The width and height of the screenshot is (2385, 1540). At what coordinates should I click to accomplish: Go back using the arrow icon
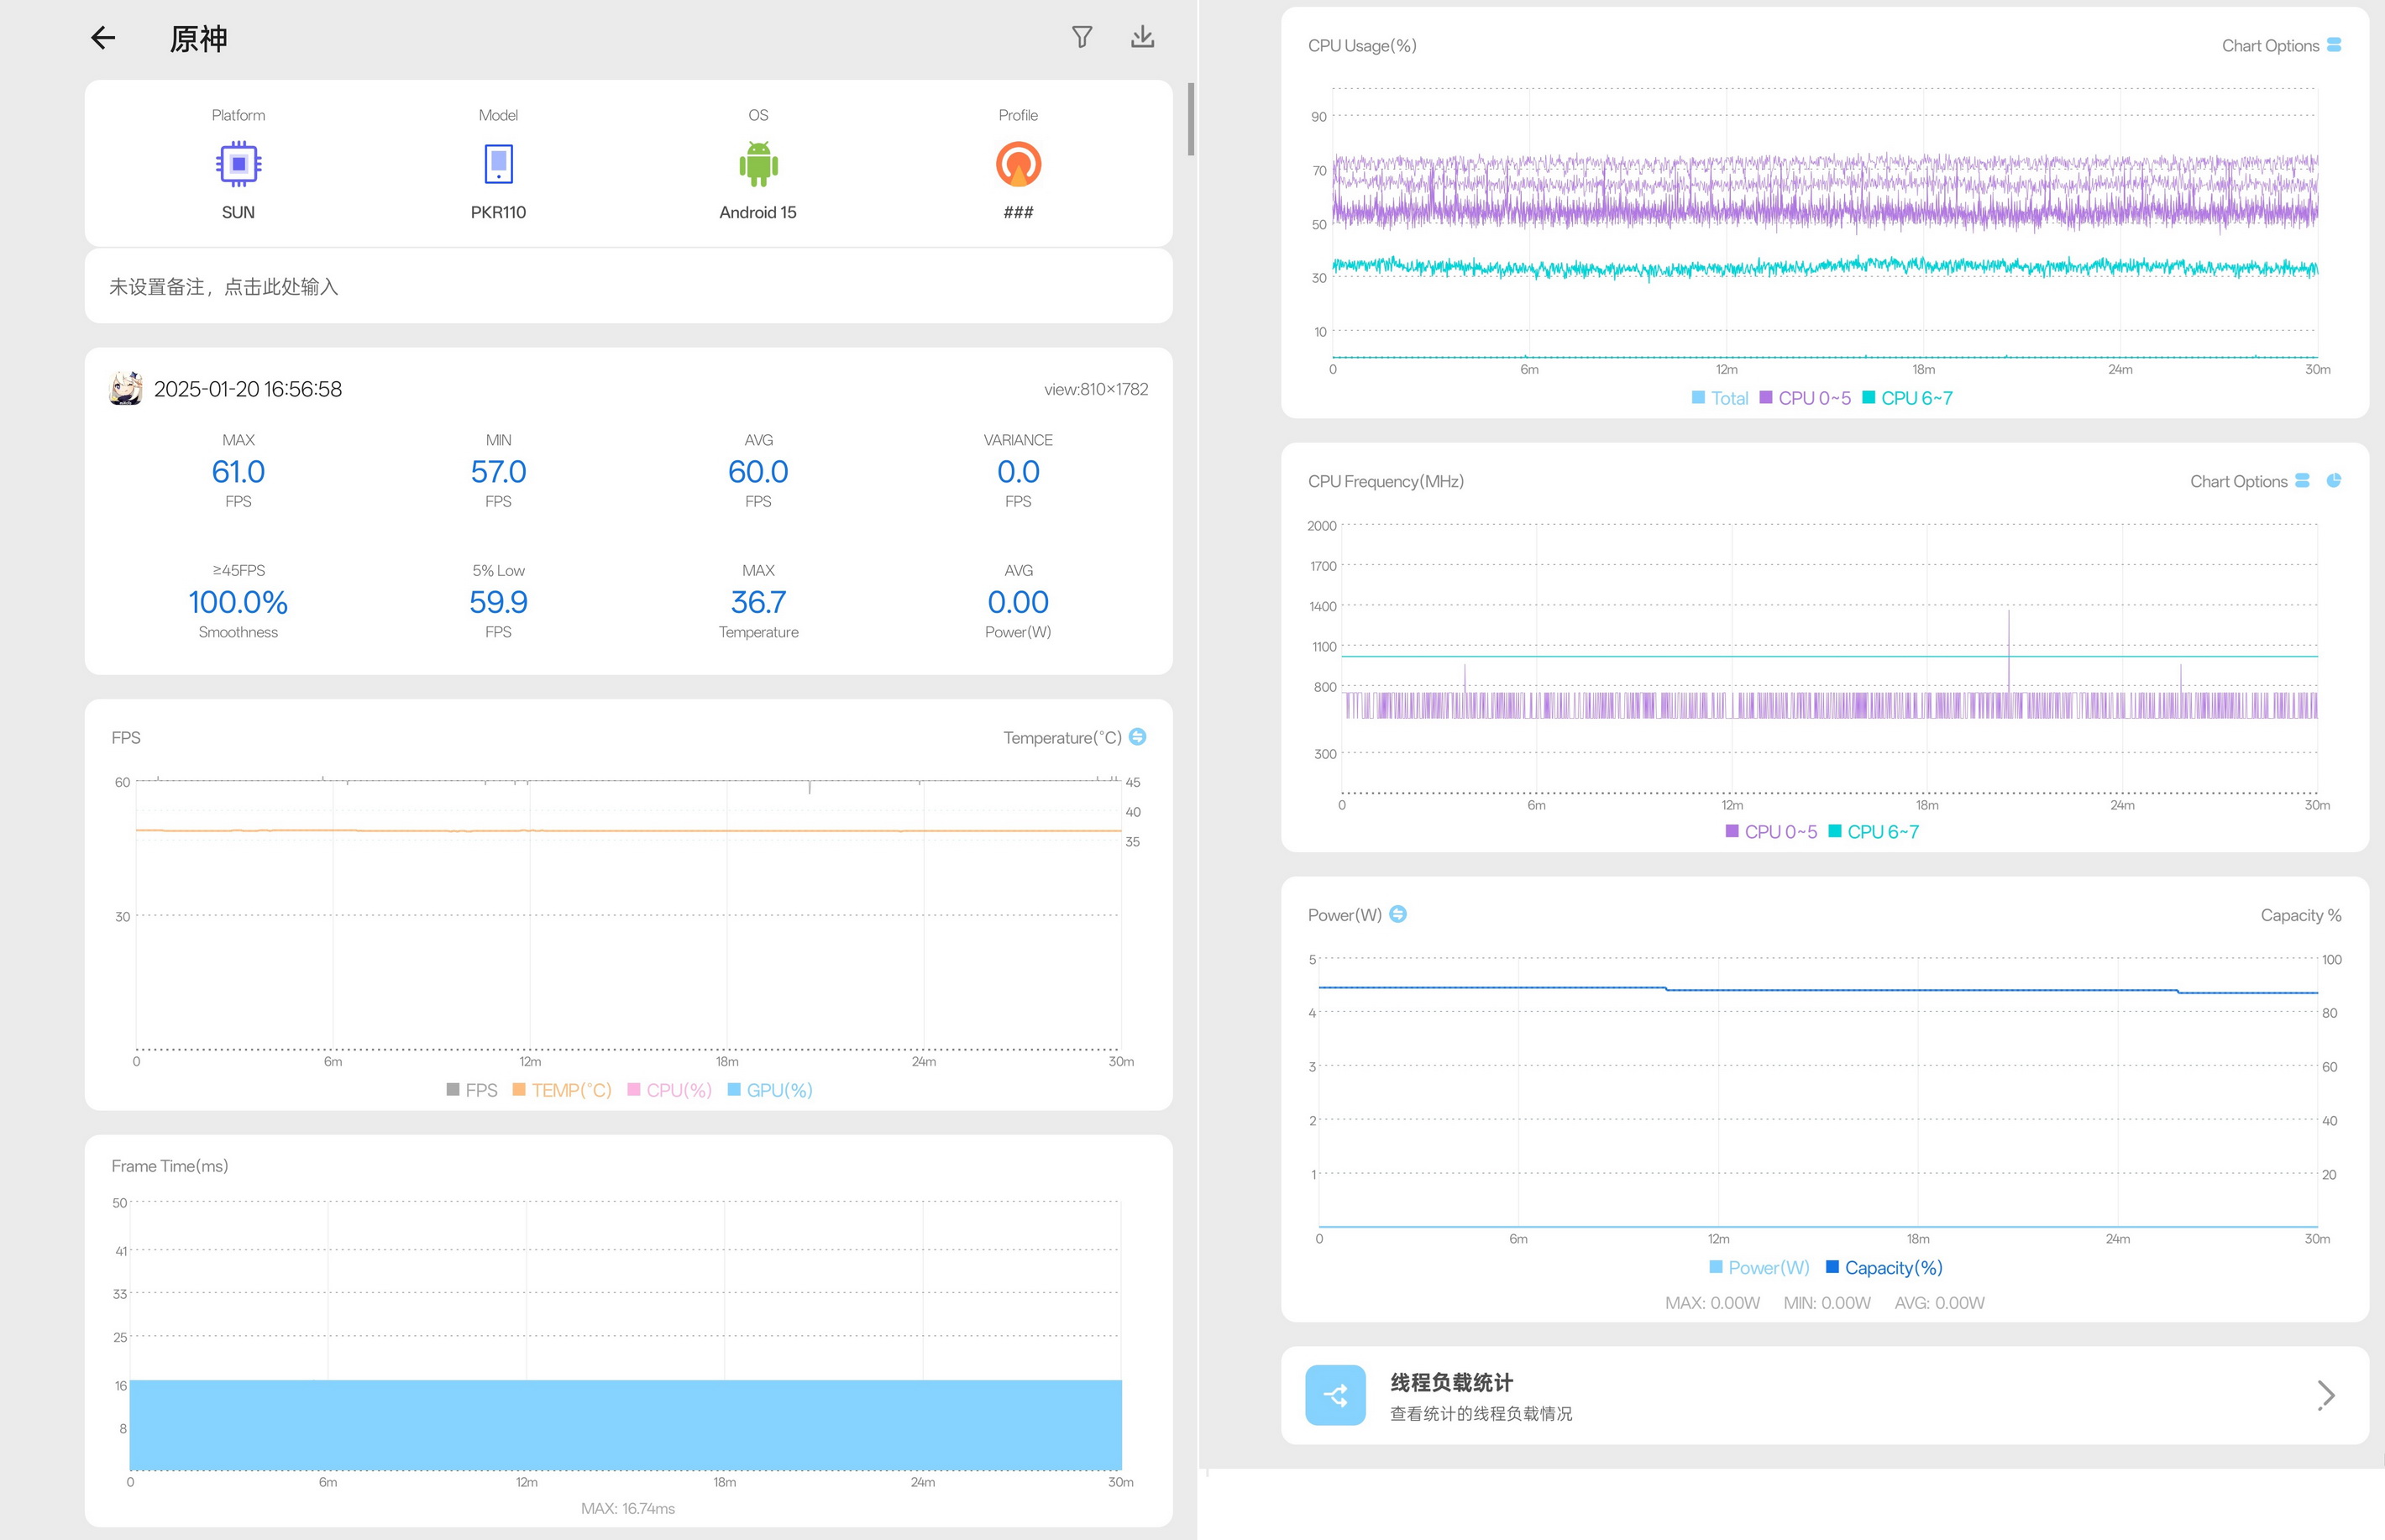click(x=103, y=38)
